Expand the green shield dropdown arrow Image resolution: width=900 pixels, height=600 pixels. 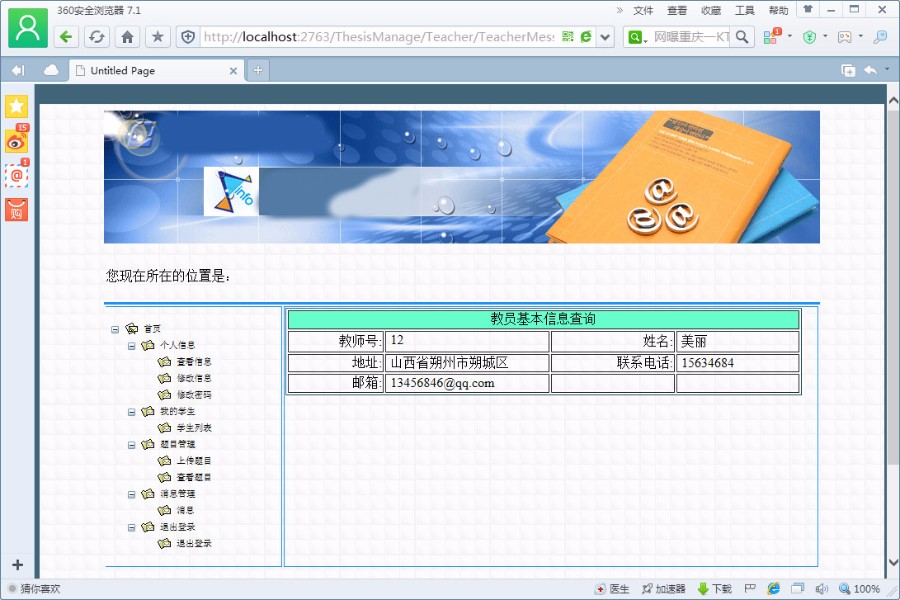[x=825, y=36]
